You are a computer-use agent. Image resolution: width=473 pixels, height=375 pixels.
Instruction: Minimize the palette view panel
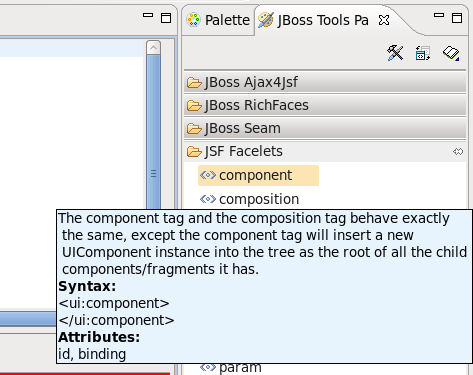(439, 15)
